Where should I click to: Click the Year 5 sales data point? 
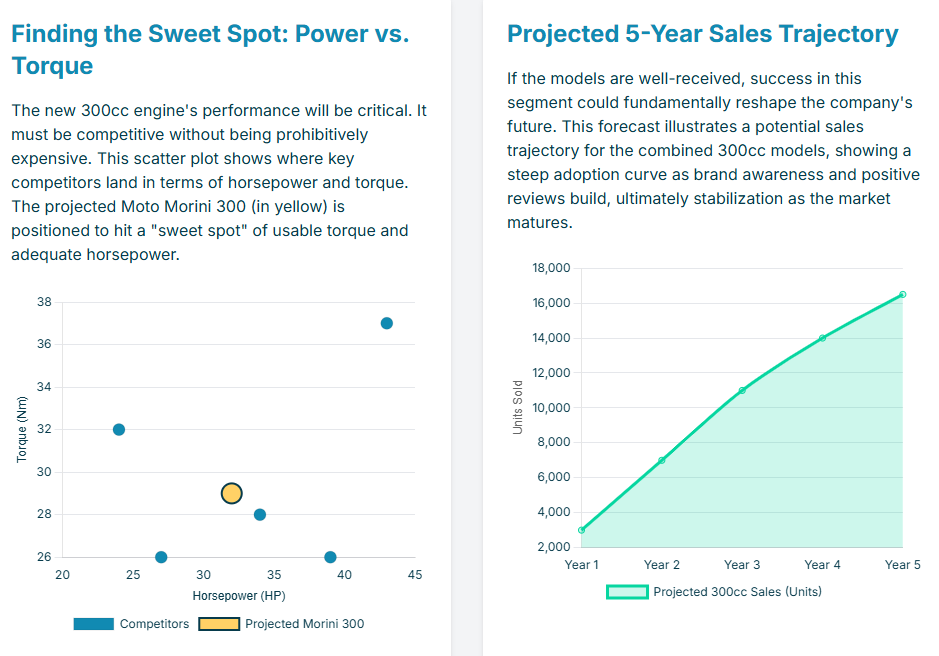[902, 294]
